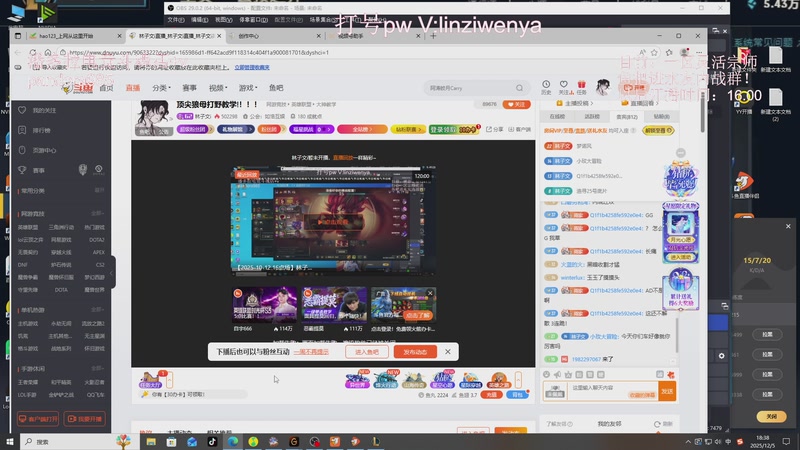Open the 关注 heart icon in Douyu header
This screenshot has height=450, width=800.
pos(563,84)
